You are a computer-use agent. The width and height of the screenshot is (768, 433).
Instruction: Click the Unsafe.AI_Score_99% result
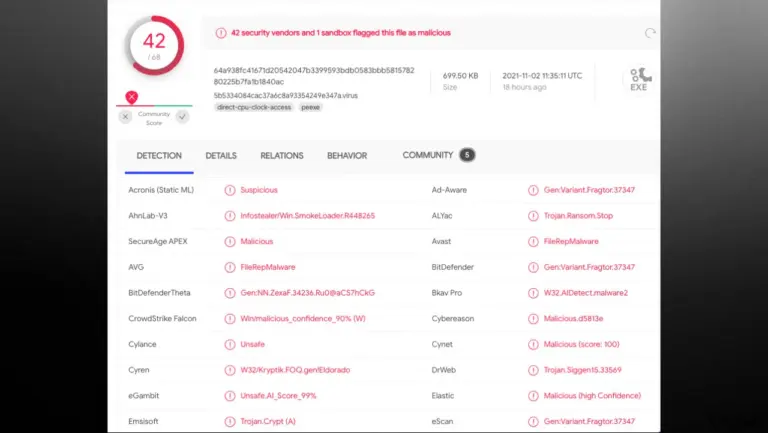[278, 396]
